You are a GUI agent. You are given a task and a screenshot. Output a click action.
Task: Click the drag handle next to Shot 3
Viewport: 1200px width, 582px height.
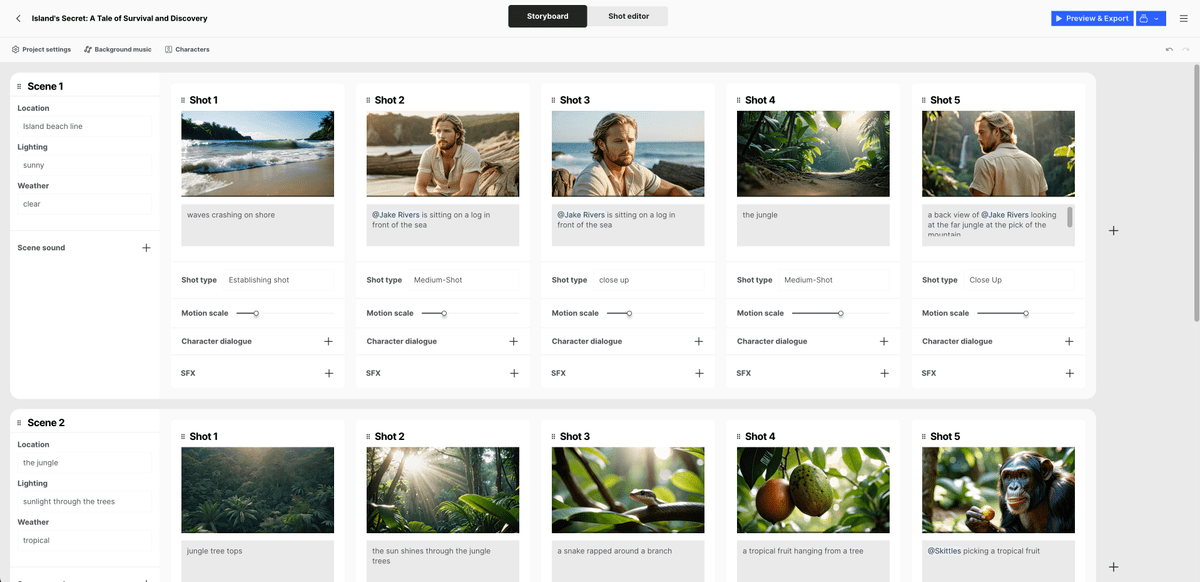coord(553,99)
